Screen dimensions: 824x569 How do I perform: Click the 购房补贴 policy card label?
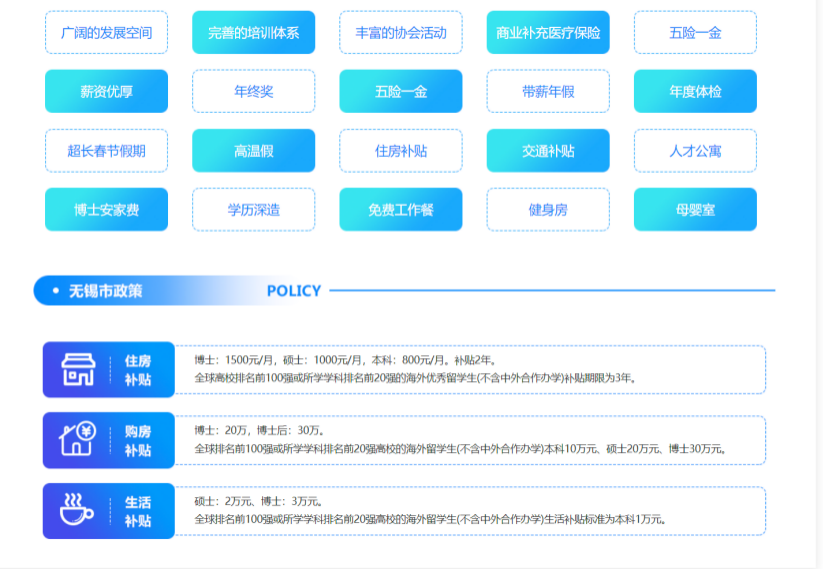pos(138,440)
